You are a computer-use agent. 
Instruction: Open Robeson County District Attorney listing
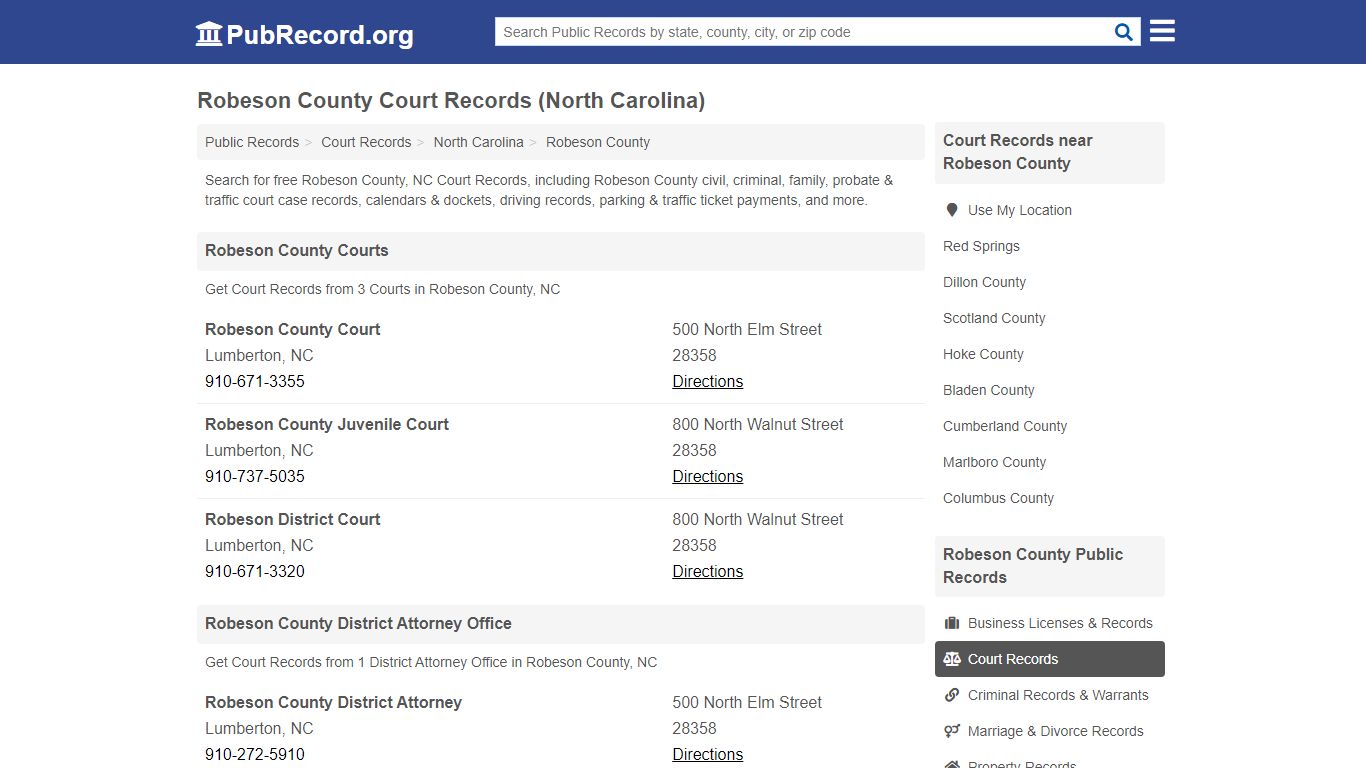(x=334, y=702)
